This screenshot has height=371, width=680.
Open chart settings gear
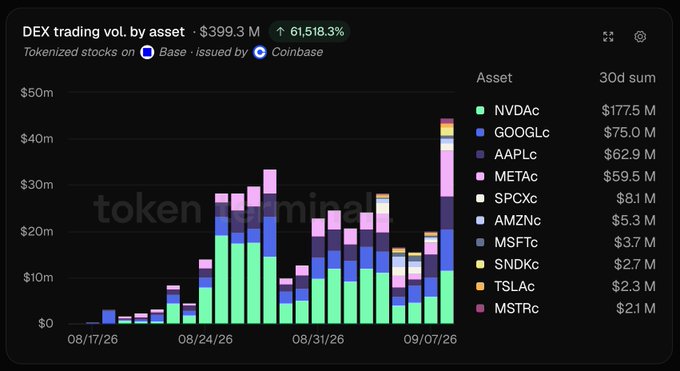pyautogui.click(x=640, y=37)
